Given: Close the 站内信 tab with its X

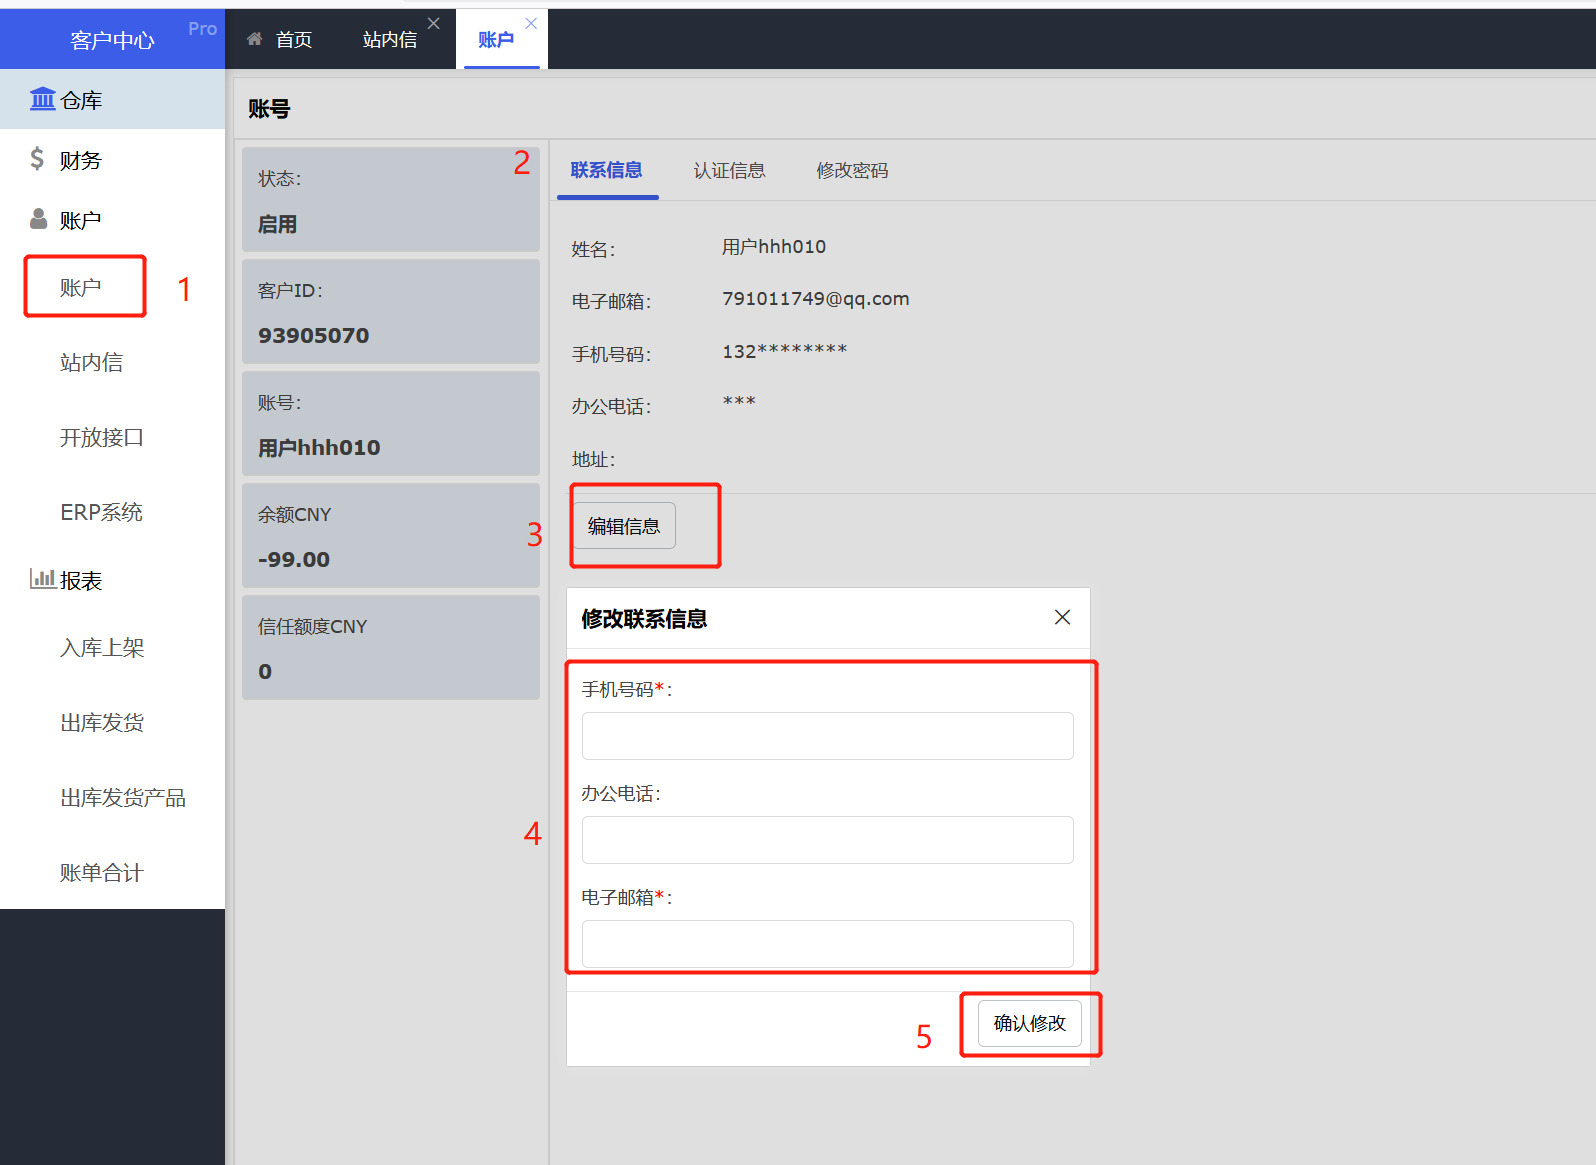Looking at the screenshot, I should click(433, 23).
